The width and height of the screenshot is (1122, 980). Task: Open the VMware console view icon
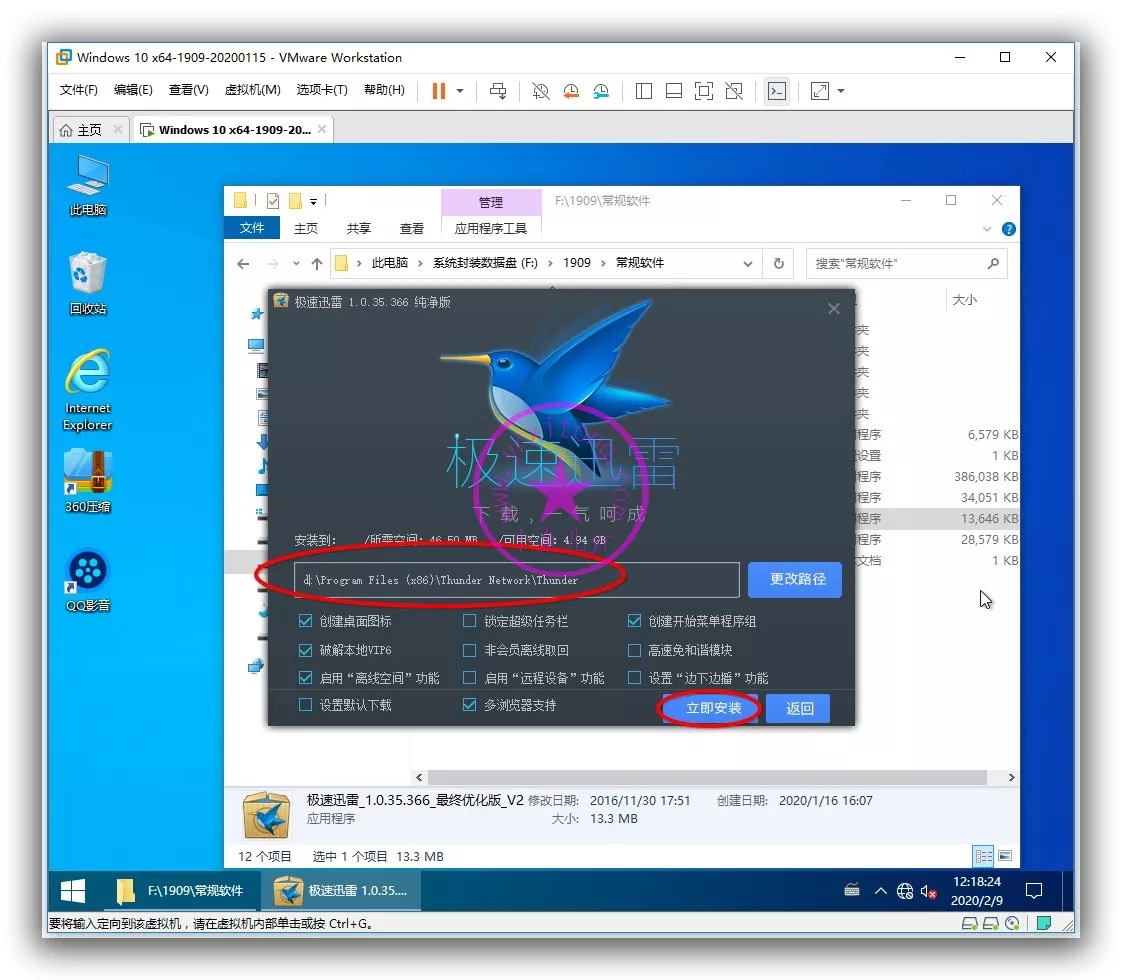tap(776, 91)
